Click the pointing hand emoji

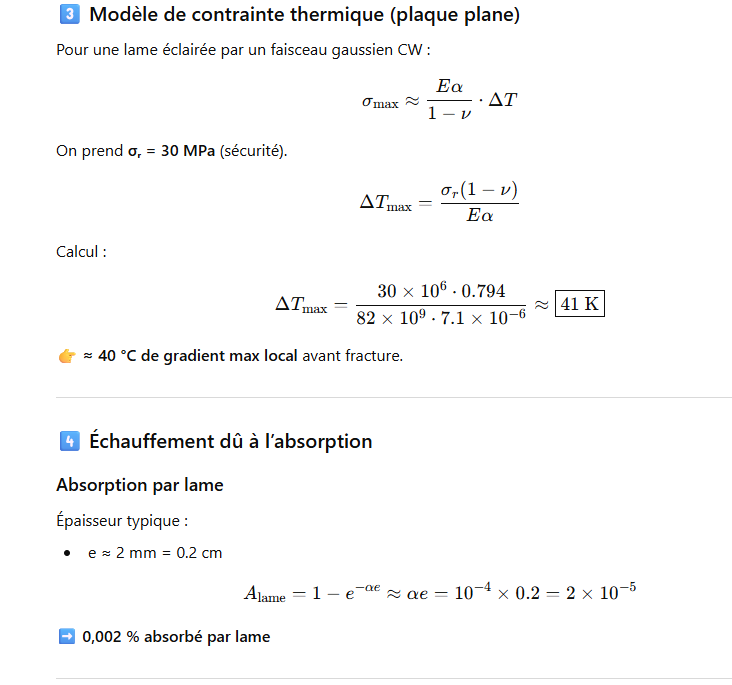[x=66, y=356]
